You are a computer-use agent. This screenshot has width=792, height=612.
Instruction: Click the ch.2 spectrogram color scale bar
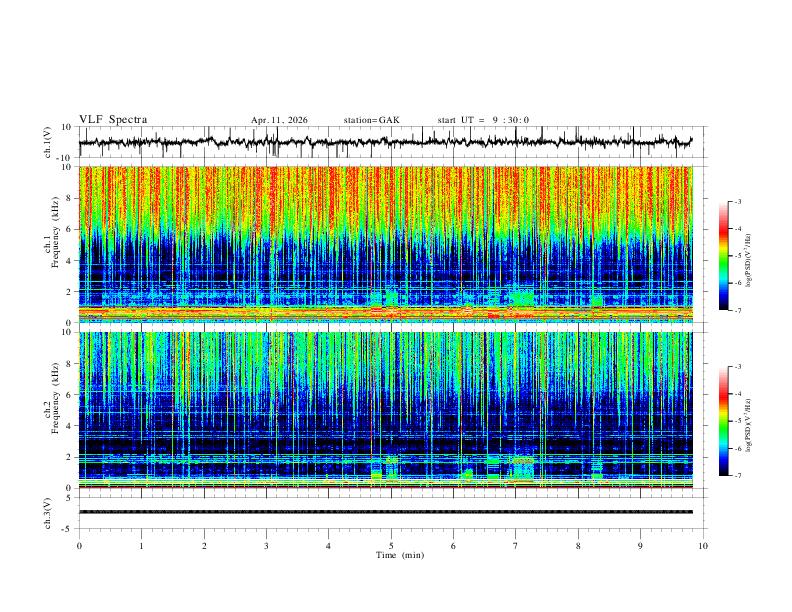[x=723, y=421]
